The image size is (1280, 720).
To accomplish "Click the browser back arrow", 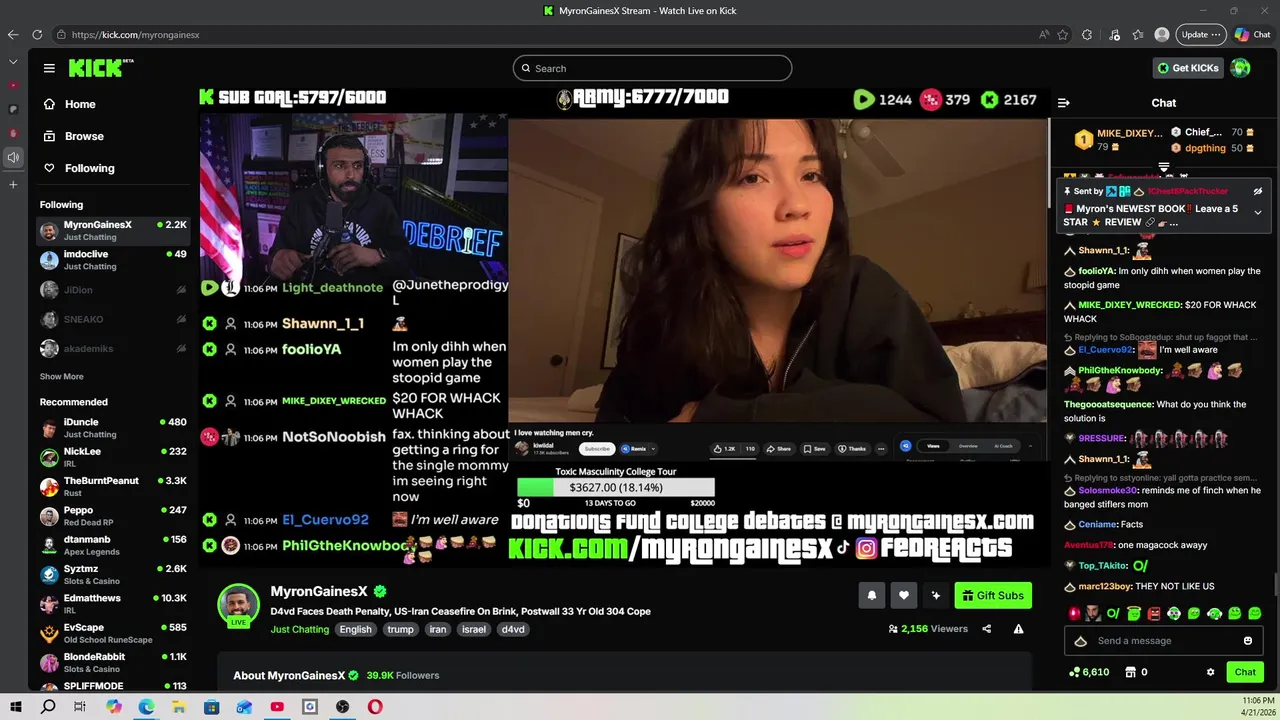I will pyautogui.click(x=13, y=34).
